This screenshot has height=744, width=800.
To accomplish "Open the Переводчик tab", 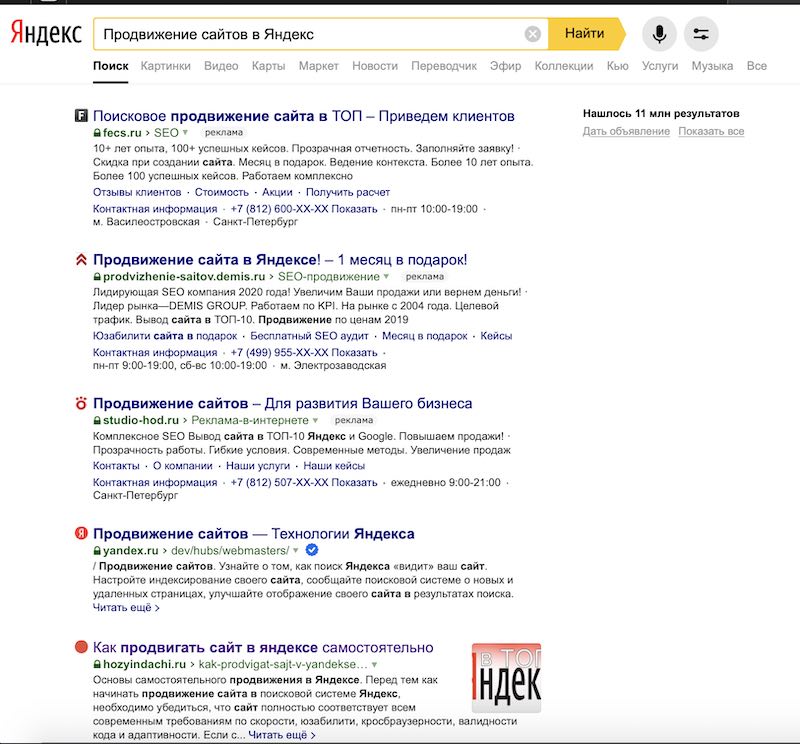I will point(444,66).
